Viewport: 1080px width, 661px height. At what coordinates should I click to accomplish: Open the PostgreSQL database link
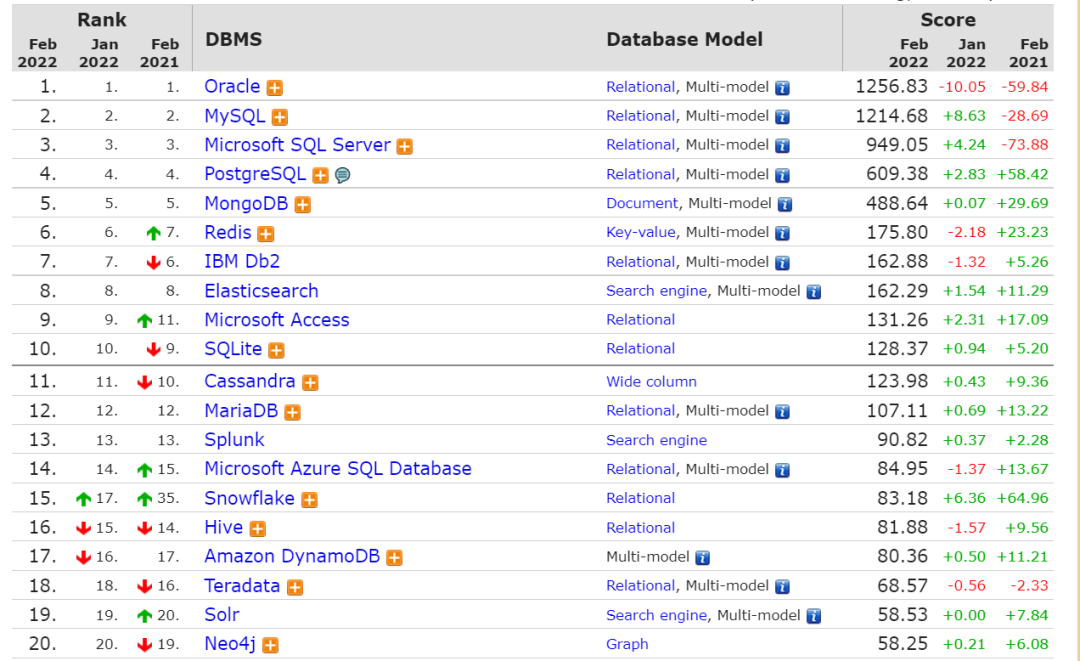pos(254,174)
